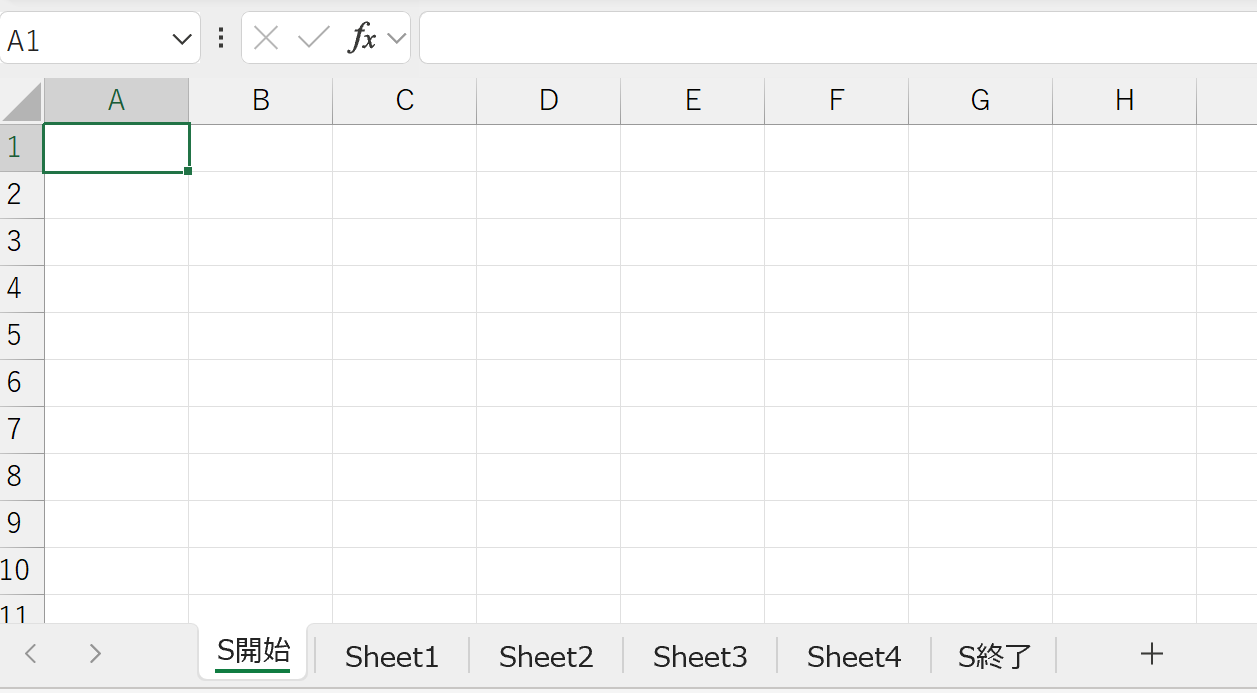This screenshot has width=1257, height=693.
Task: Switch to the Sheet2 tab
Action: 546,656
